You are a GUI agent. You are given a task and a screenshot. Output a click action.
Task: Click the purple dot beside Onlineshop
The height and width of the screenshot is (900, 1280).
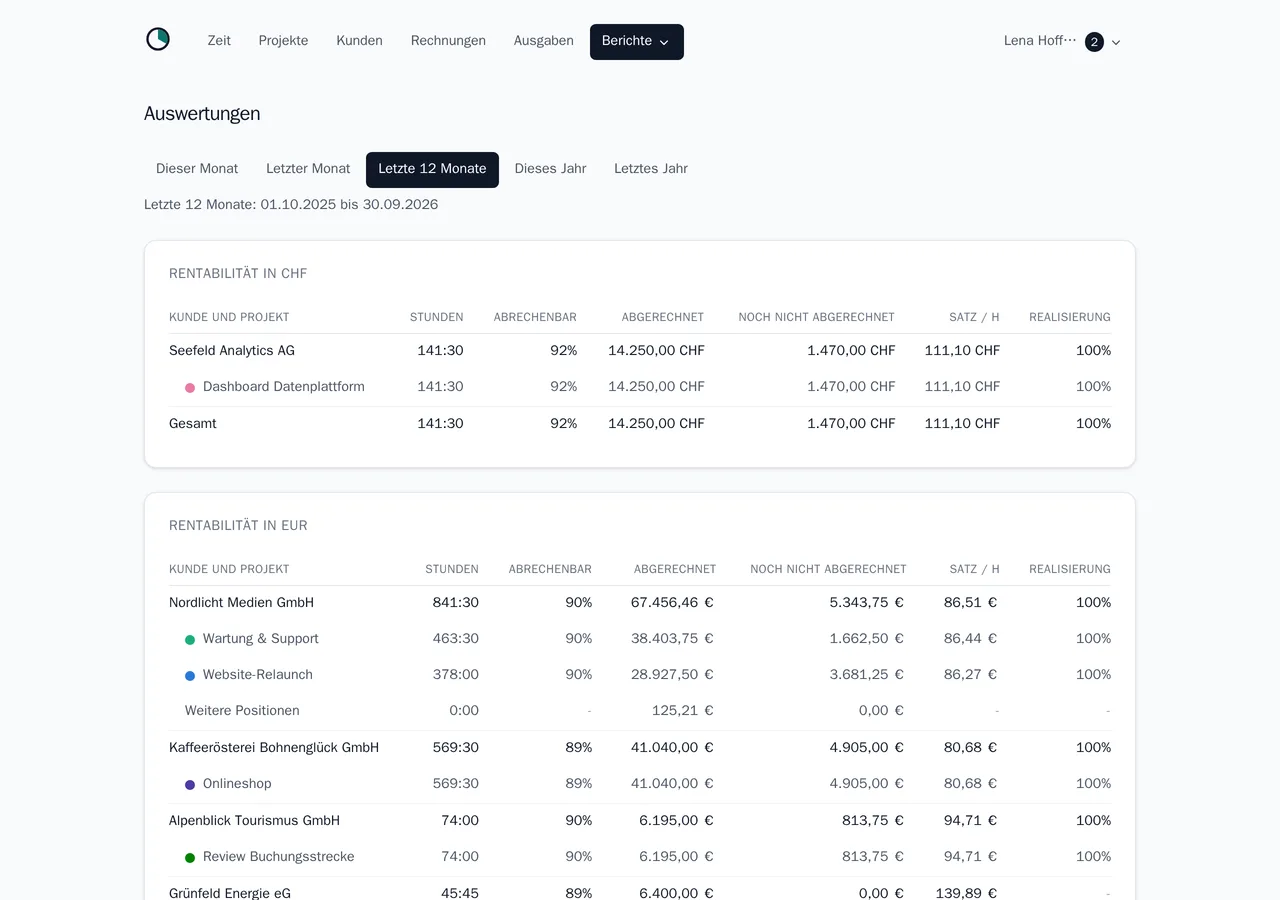(190, 785)
